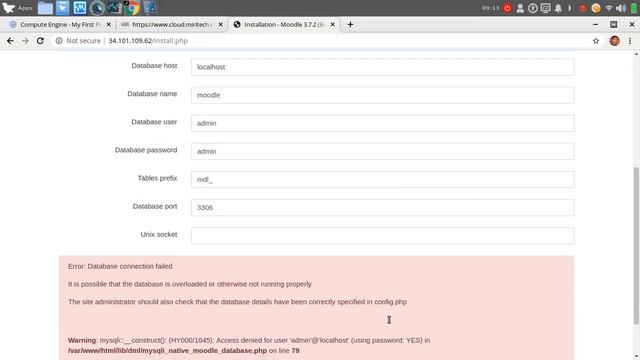
Task: Close the cloud.miritech tab
Action: (x=220, y=24)
